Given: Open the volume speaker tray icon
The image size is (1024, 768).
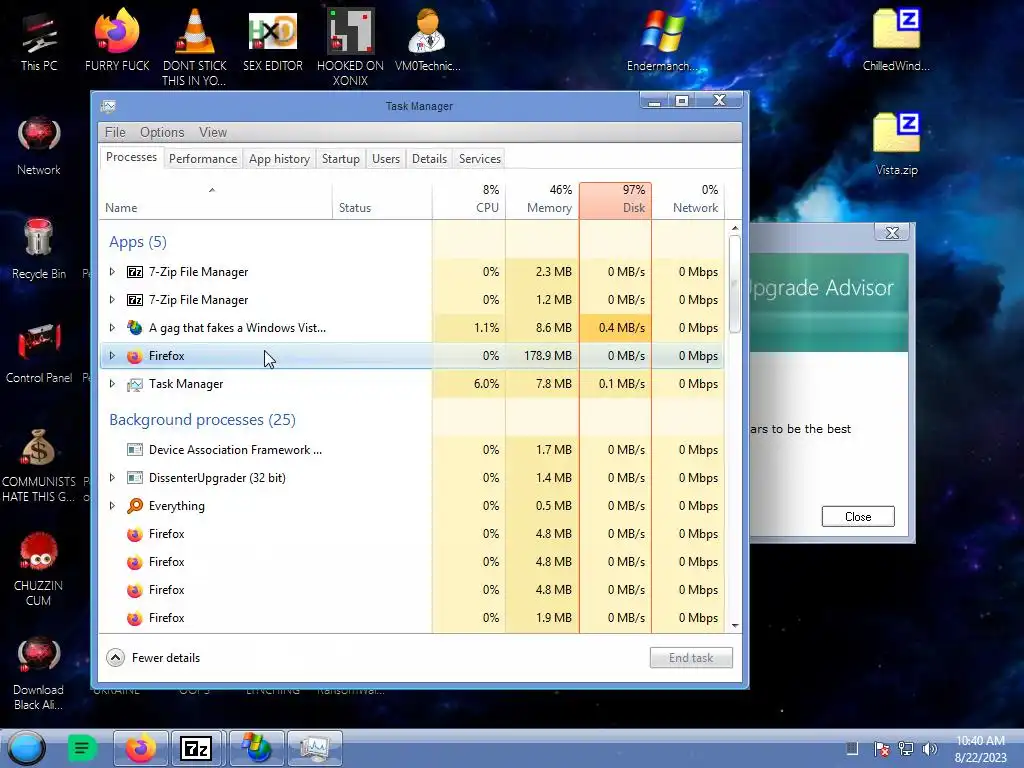Looking at the screenshot, I should coord(930,749).
